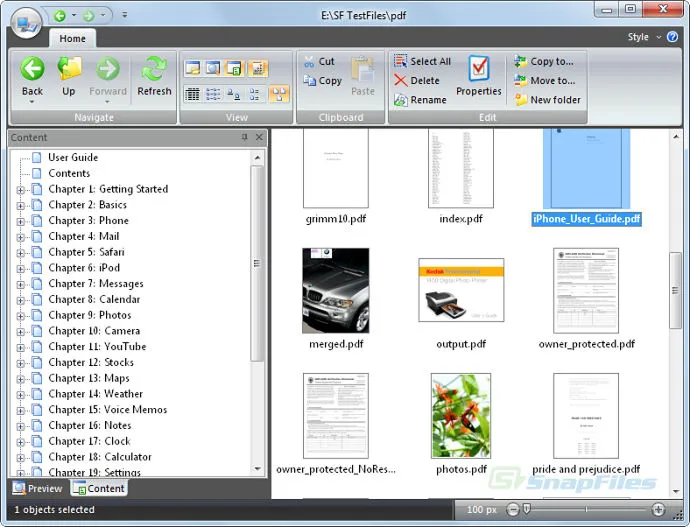Toggle the content pane view button
The image size is (690, 527).
click(235, 68)
